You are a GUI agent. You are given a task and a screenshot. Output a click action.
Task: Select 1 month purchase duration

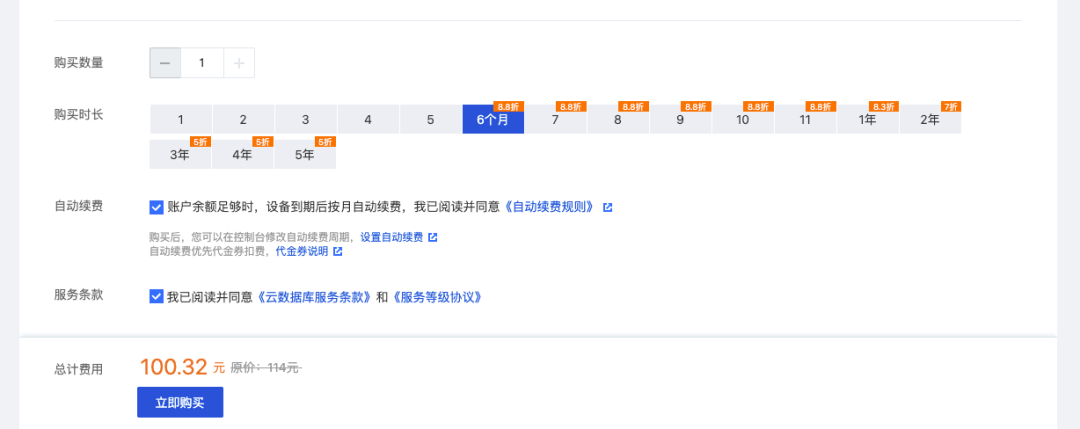pos(180,119)
